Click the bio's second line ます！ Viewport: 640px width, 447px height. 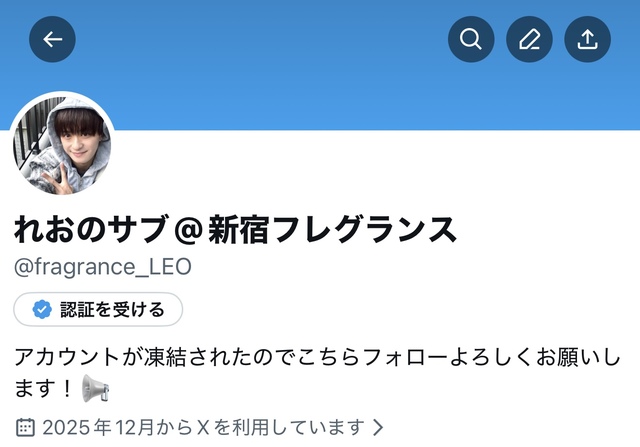point(44,388)
